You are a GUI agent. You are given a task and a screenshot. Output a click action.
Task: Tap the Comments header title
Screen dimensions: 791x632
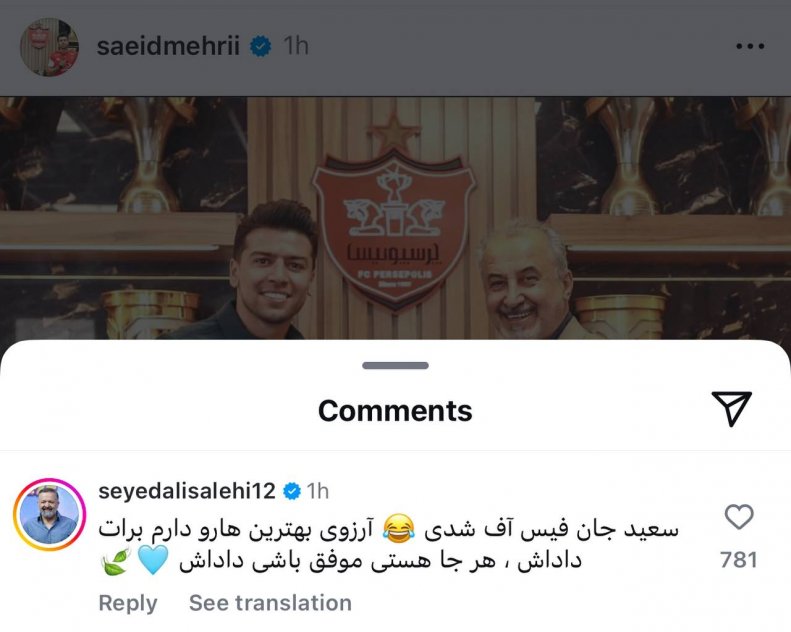pos(395,411)
